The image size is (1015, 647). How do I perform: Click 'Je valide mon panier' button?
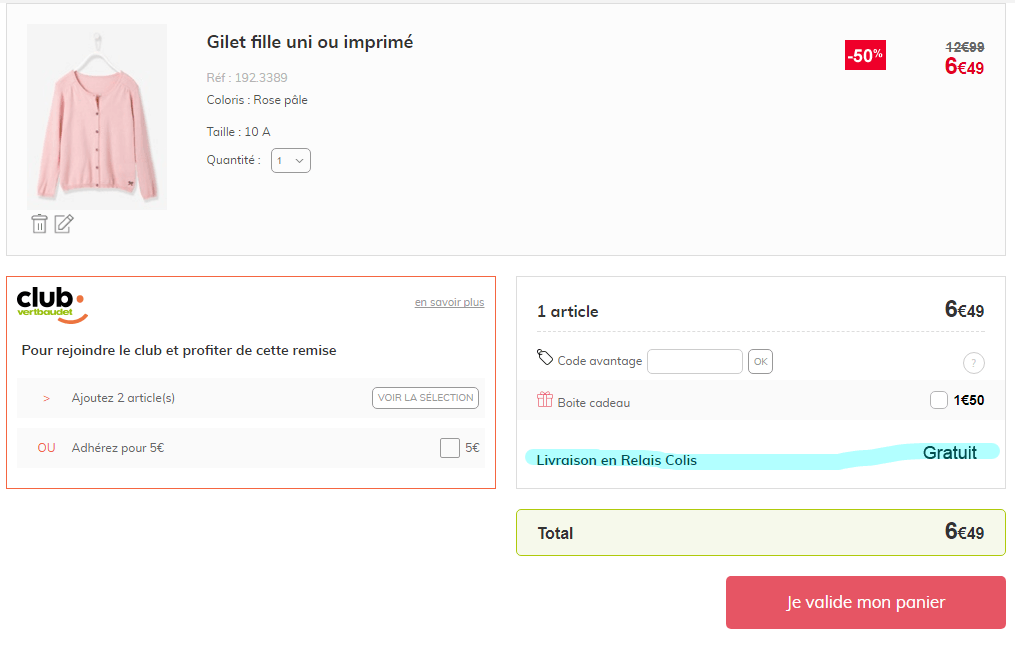[865, 602]
